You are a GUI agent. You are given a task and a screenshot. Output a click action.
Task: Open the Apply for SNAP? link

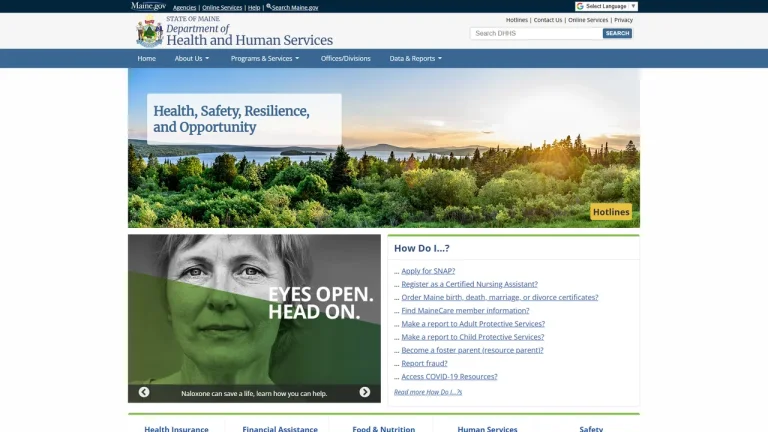428,271
